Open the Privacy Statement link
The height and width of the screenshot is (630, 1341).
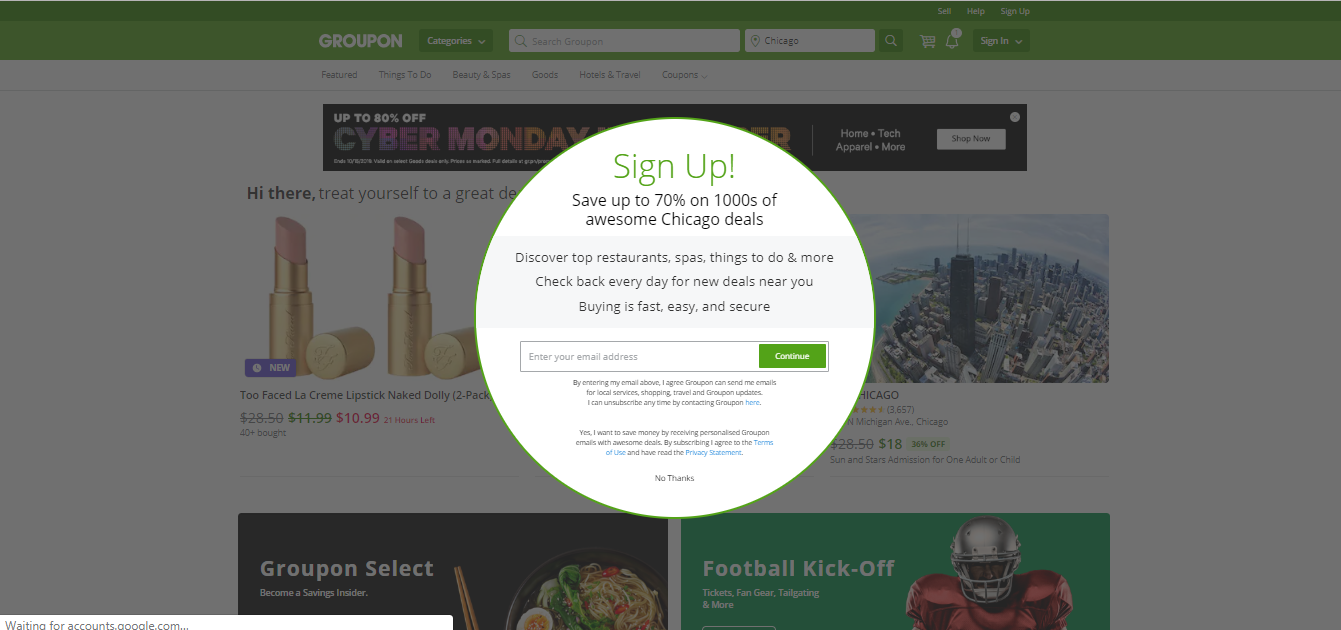(713, 452)
